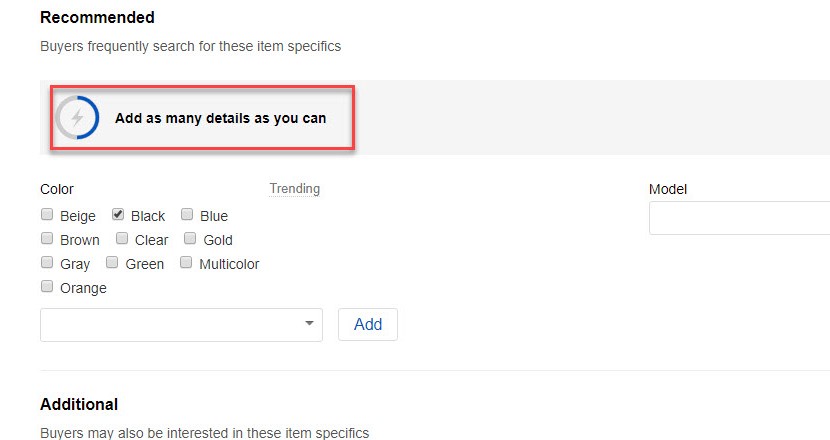Tick the Blue color checkbox

coord(187,214)
